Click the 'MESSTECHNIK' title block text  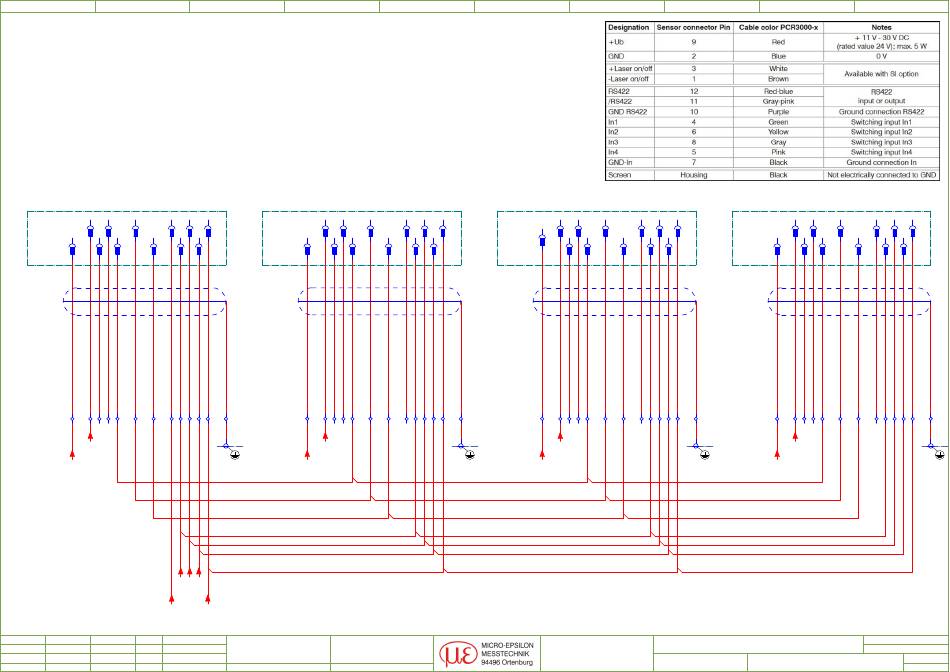[505, 654]
